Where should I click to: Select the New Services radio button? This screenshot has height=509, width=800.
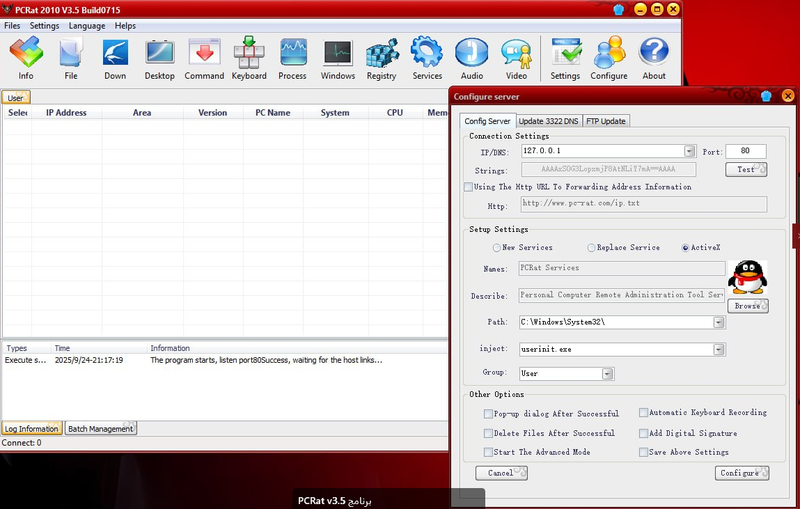tap(496, 248)
